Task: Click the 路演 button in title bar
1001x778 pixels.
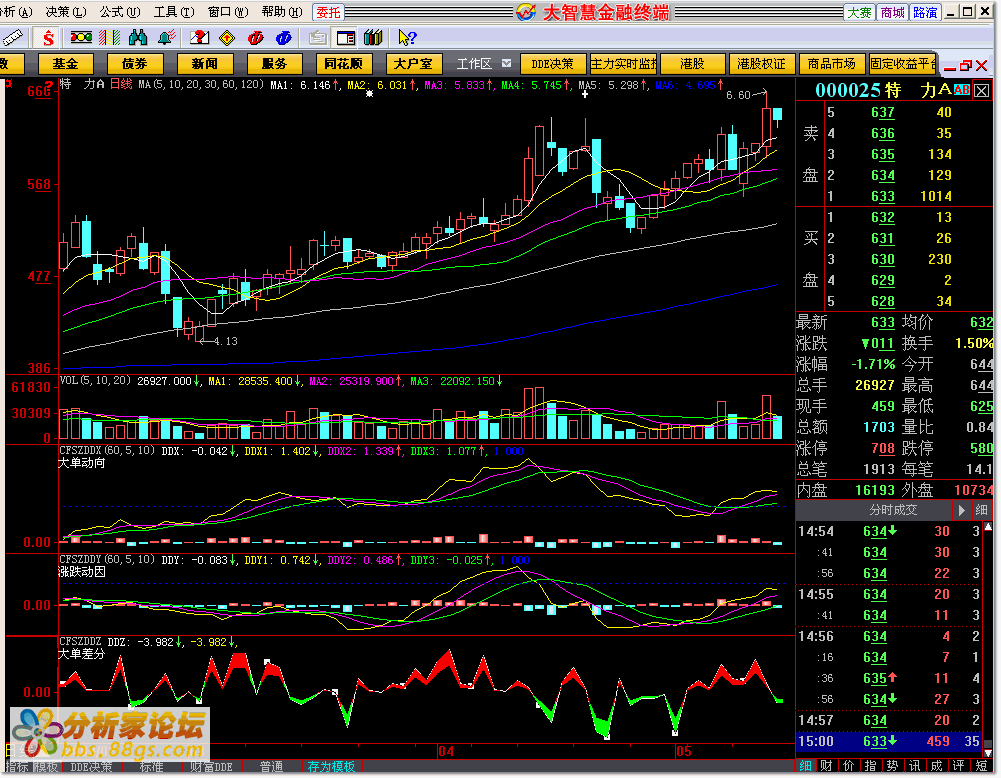Action: pos(925,12)
